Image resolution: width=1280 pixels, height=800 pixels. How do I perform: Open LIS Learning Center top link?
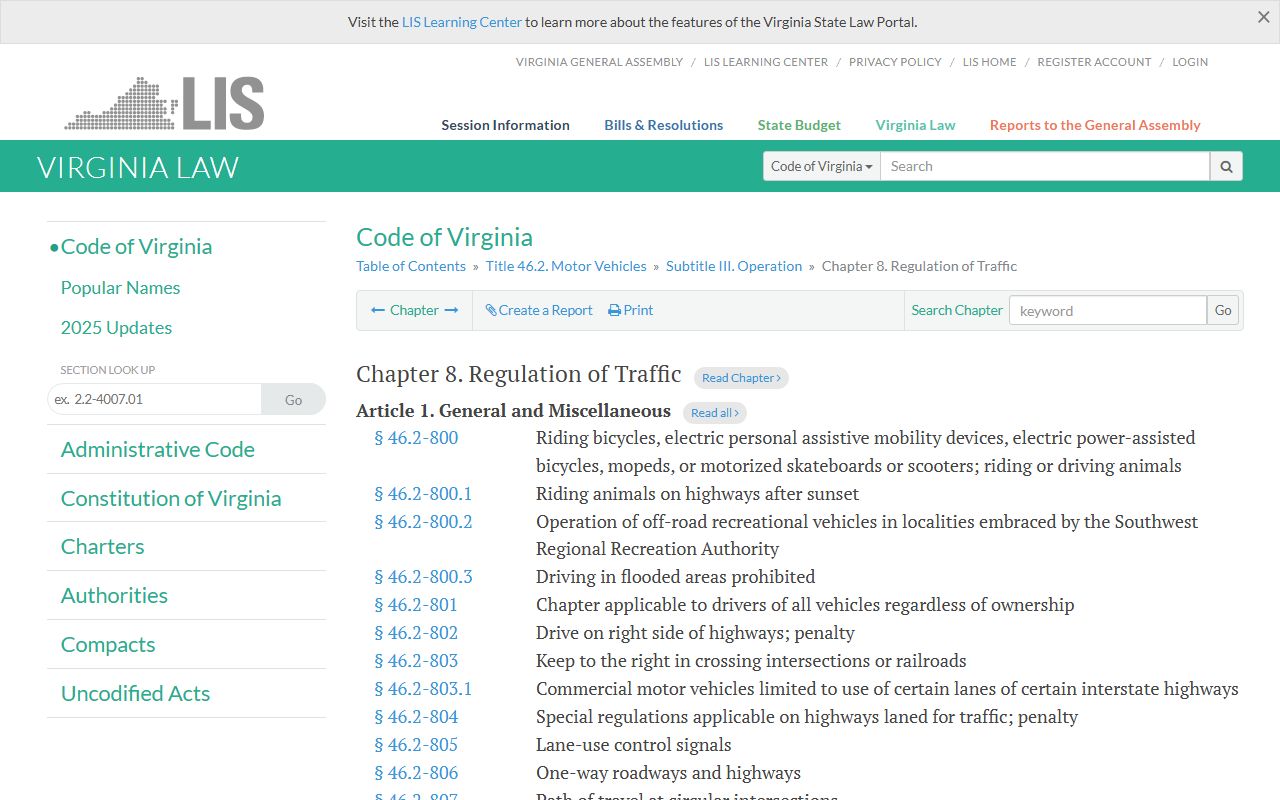[x=766, y=62]
